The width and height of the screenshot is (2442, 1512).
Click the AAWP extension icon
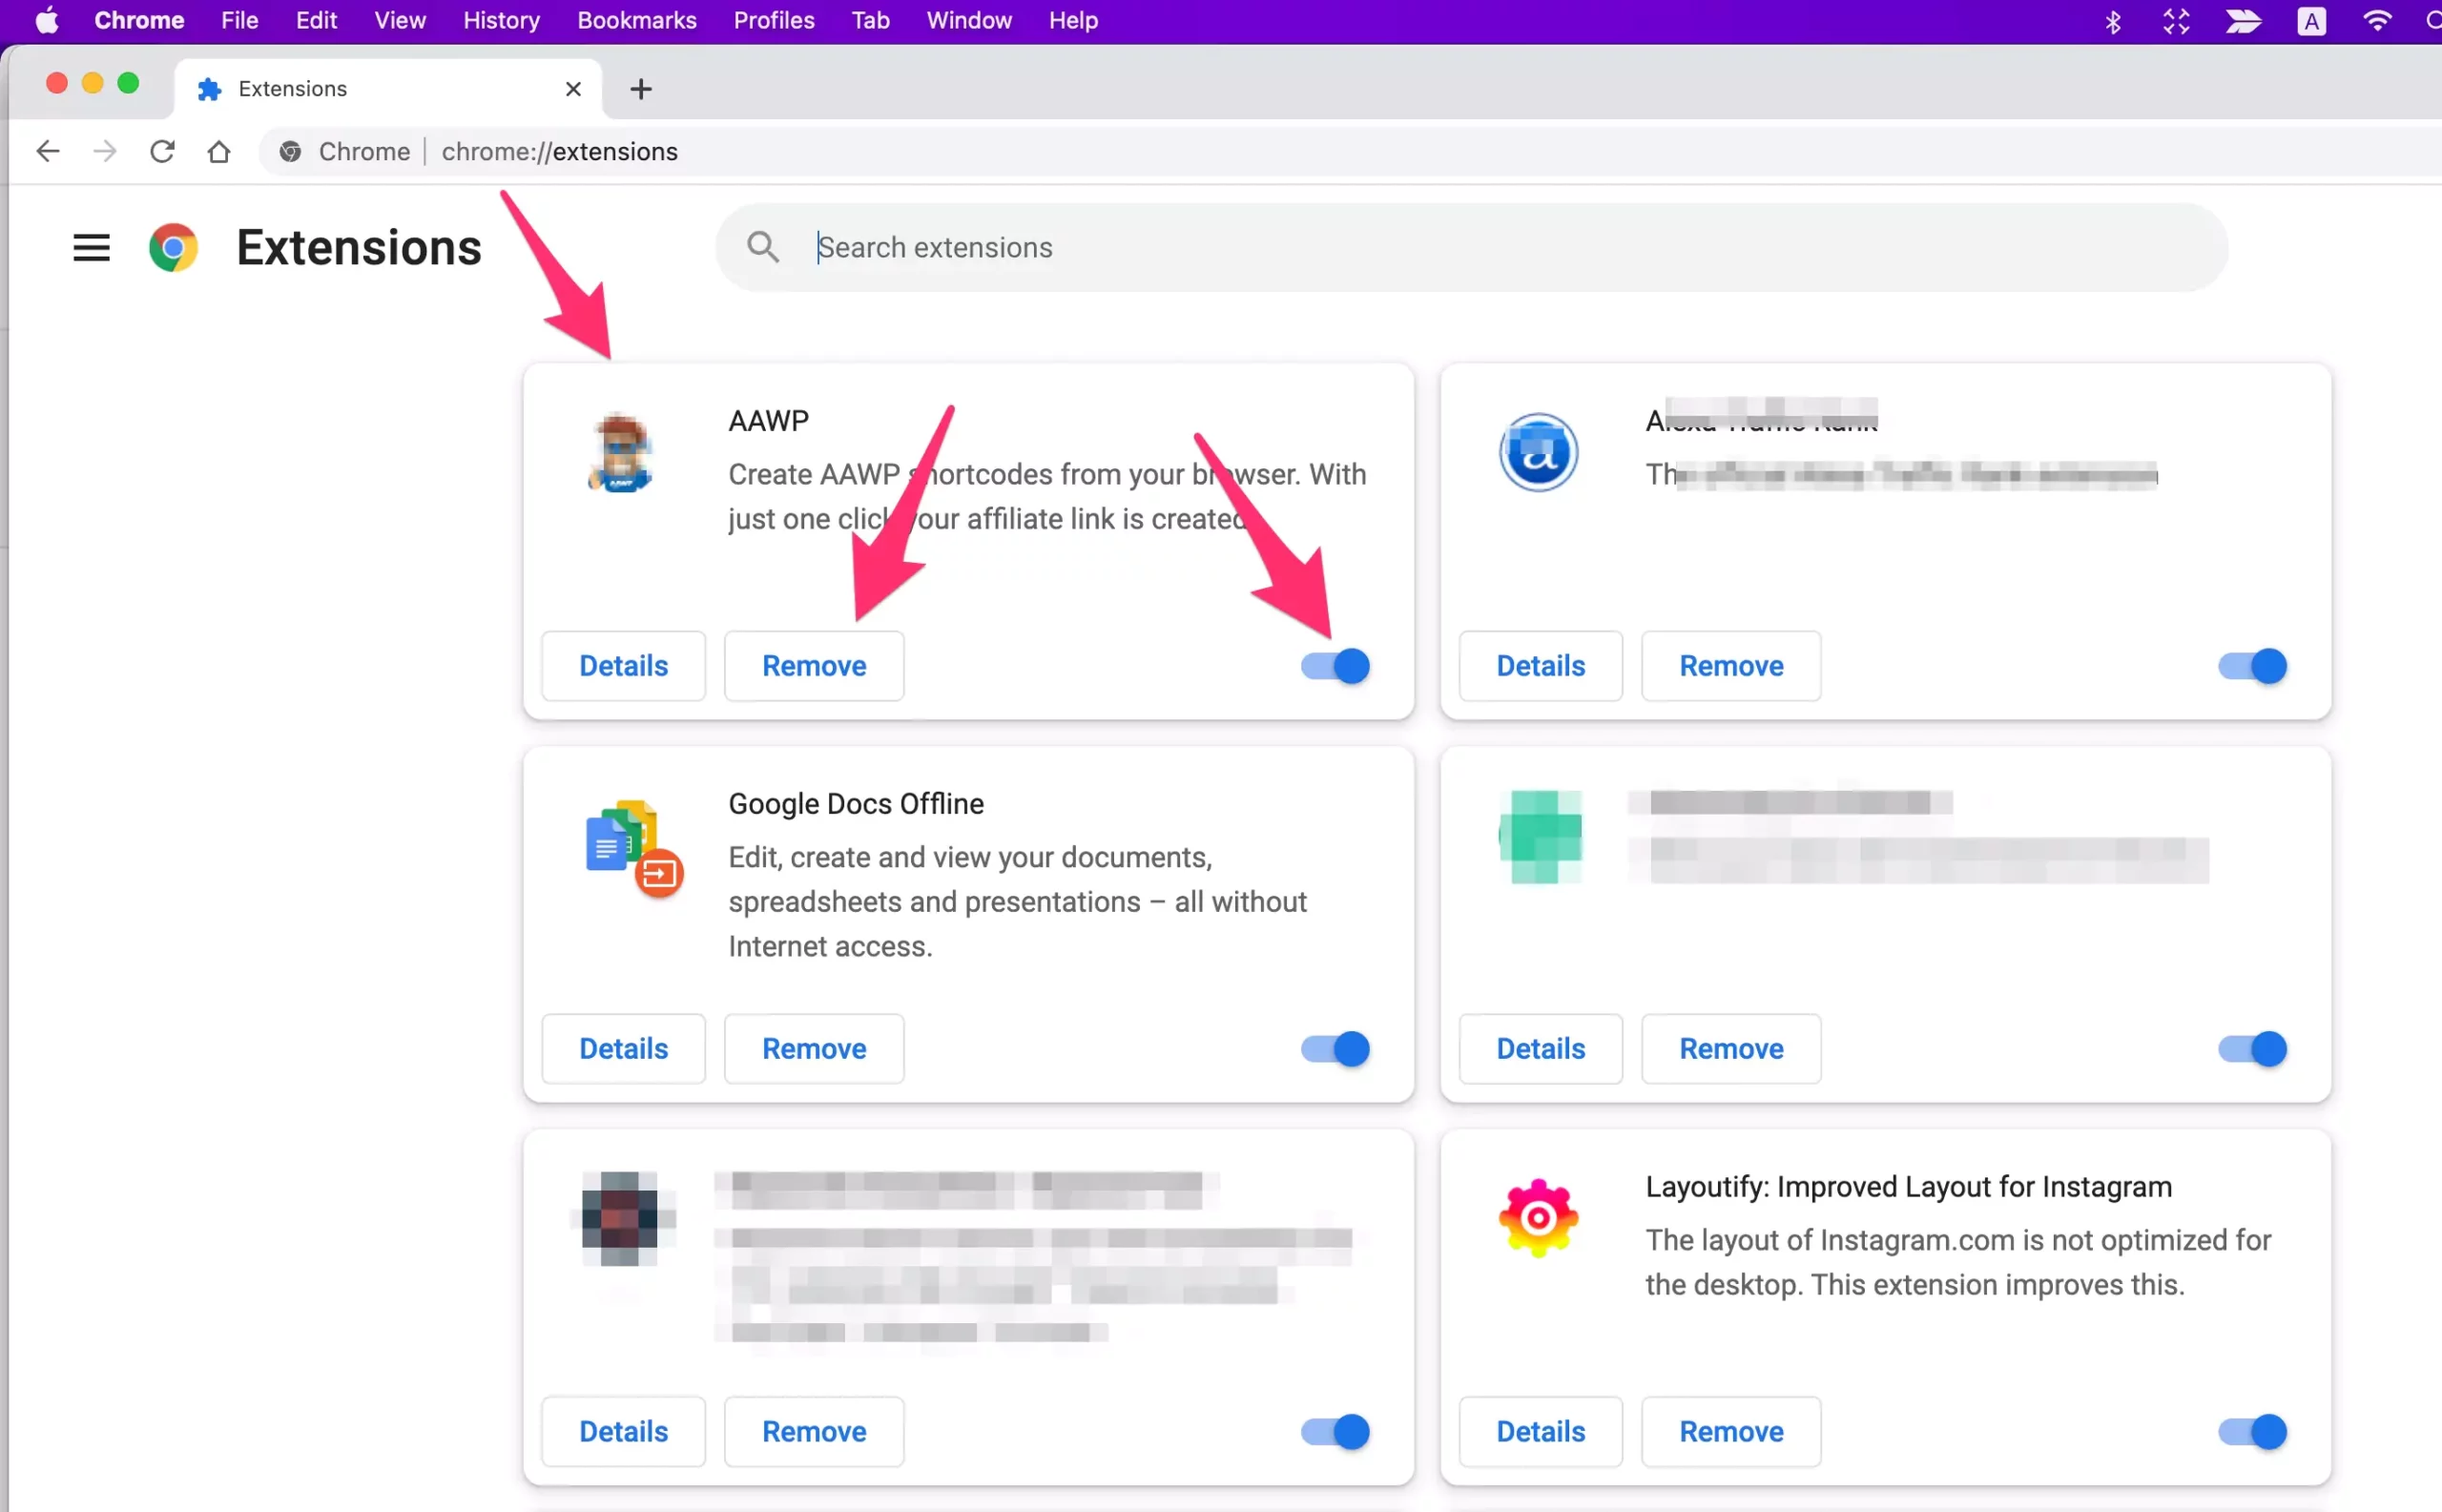tap(621, 453)
